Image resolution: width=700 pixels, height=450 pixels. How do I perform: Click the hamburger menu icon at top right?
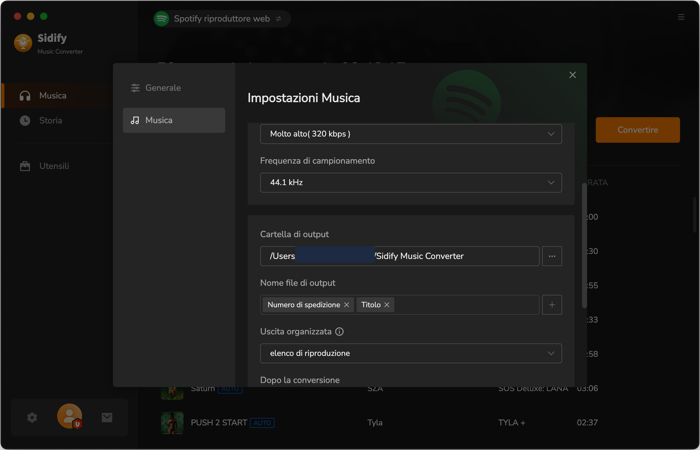pos(681,17)
